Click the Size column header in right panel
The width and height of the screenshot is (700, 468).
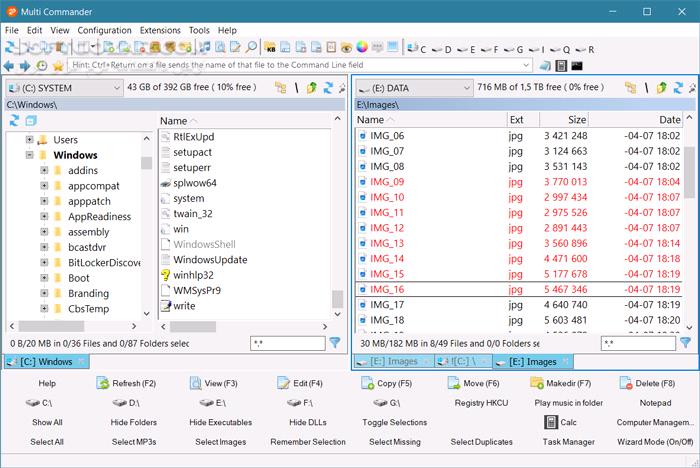tap(564, 120)
